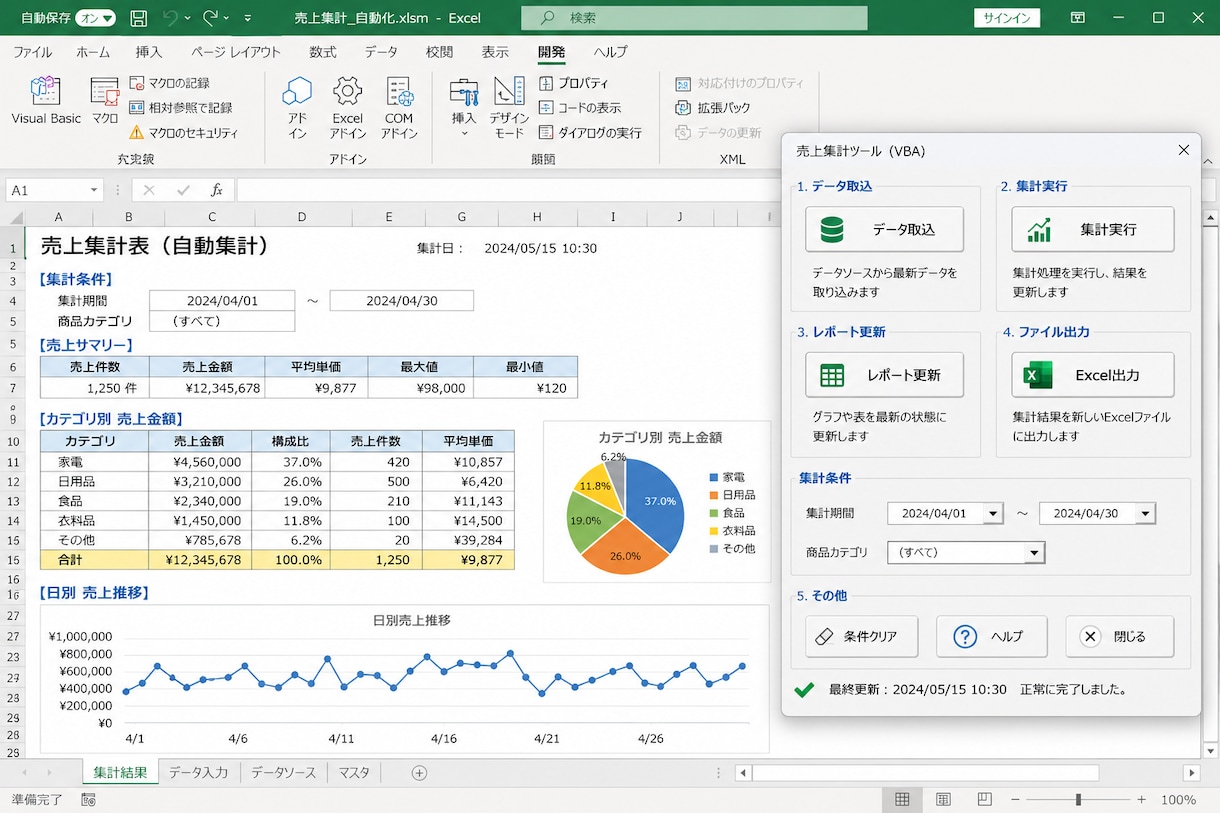Click the 集計実行 button
Screen dimensions: 1220x813
pos(1092,229)
